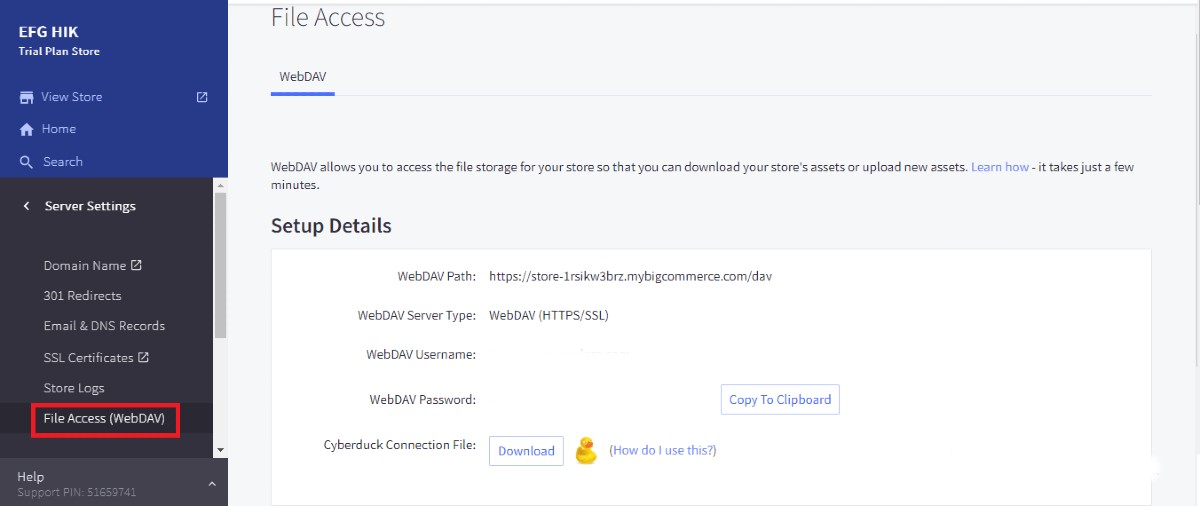Click SSL Certificates external link icon

pyautogui.click(x=143, y=357)
